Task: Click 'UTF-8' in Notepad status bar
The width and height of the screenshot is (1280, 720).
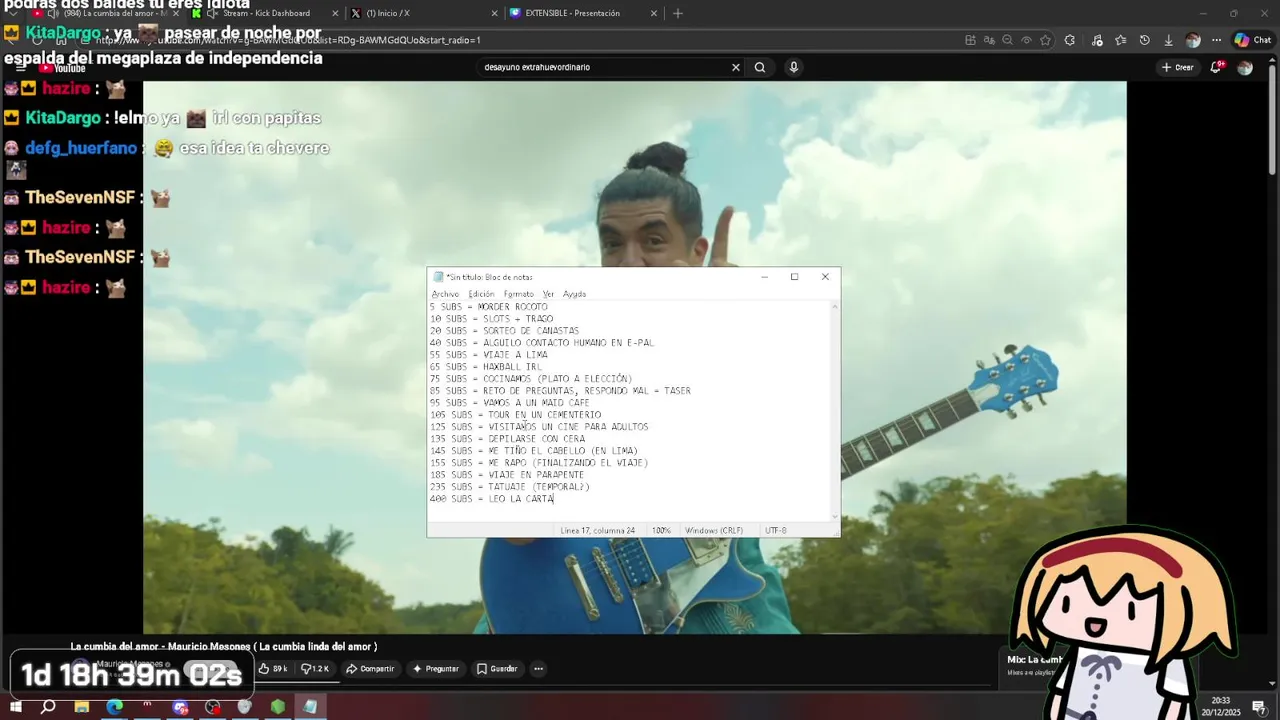Action: pyautogui.click(x=776, y=530)
